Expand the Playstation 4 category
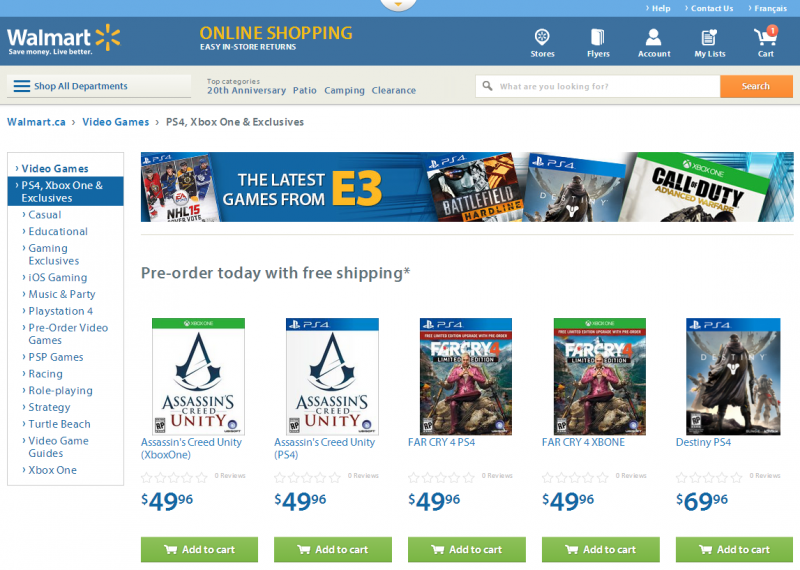800x570 pixels. coord(61,311)
